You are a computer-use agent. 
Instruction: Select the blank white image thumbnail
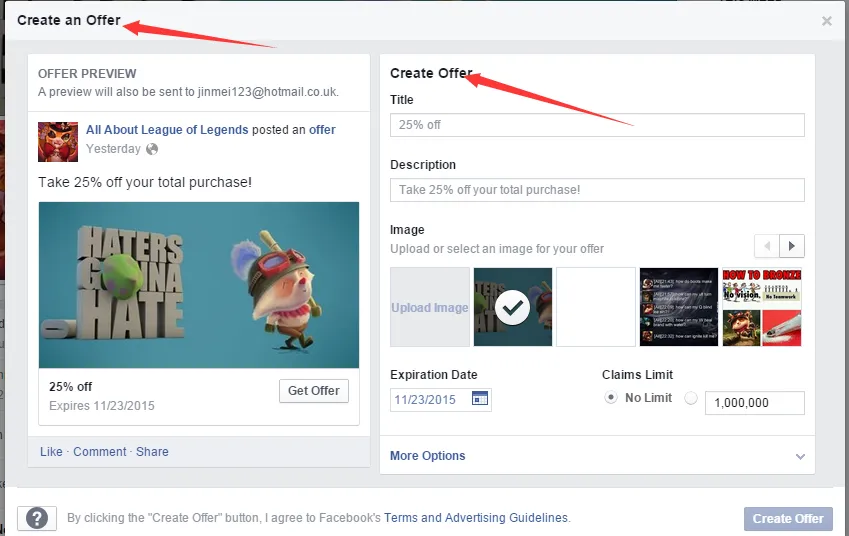(596, 307)
